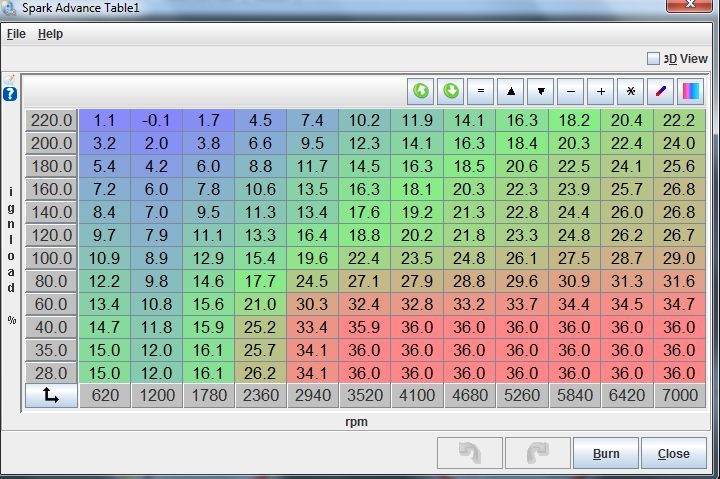Screen dimensions: 720x479
Task: Click the asterisk multiply/scale button
Action: 631,91
